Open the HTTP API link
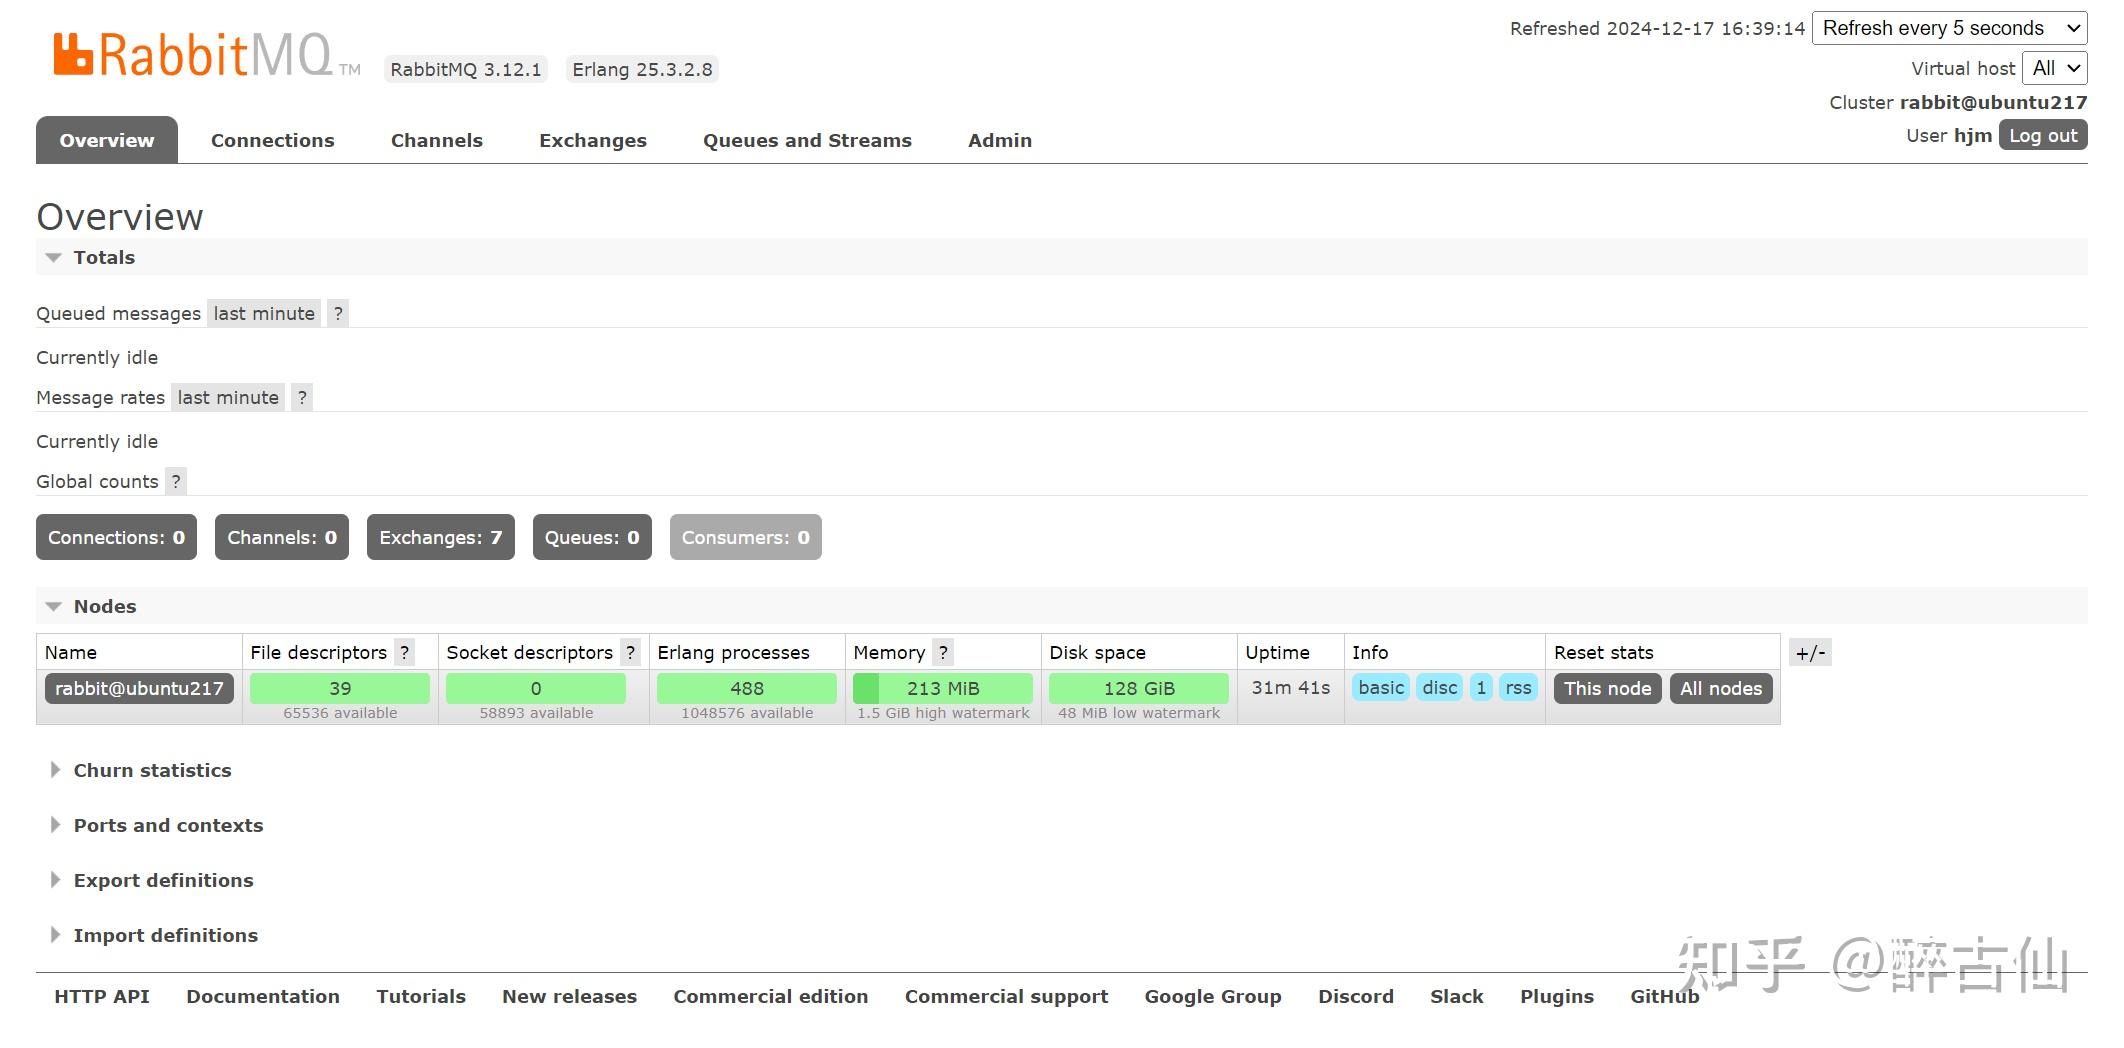 102,997
